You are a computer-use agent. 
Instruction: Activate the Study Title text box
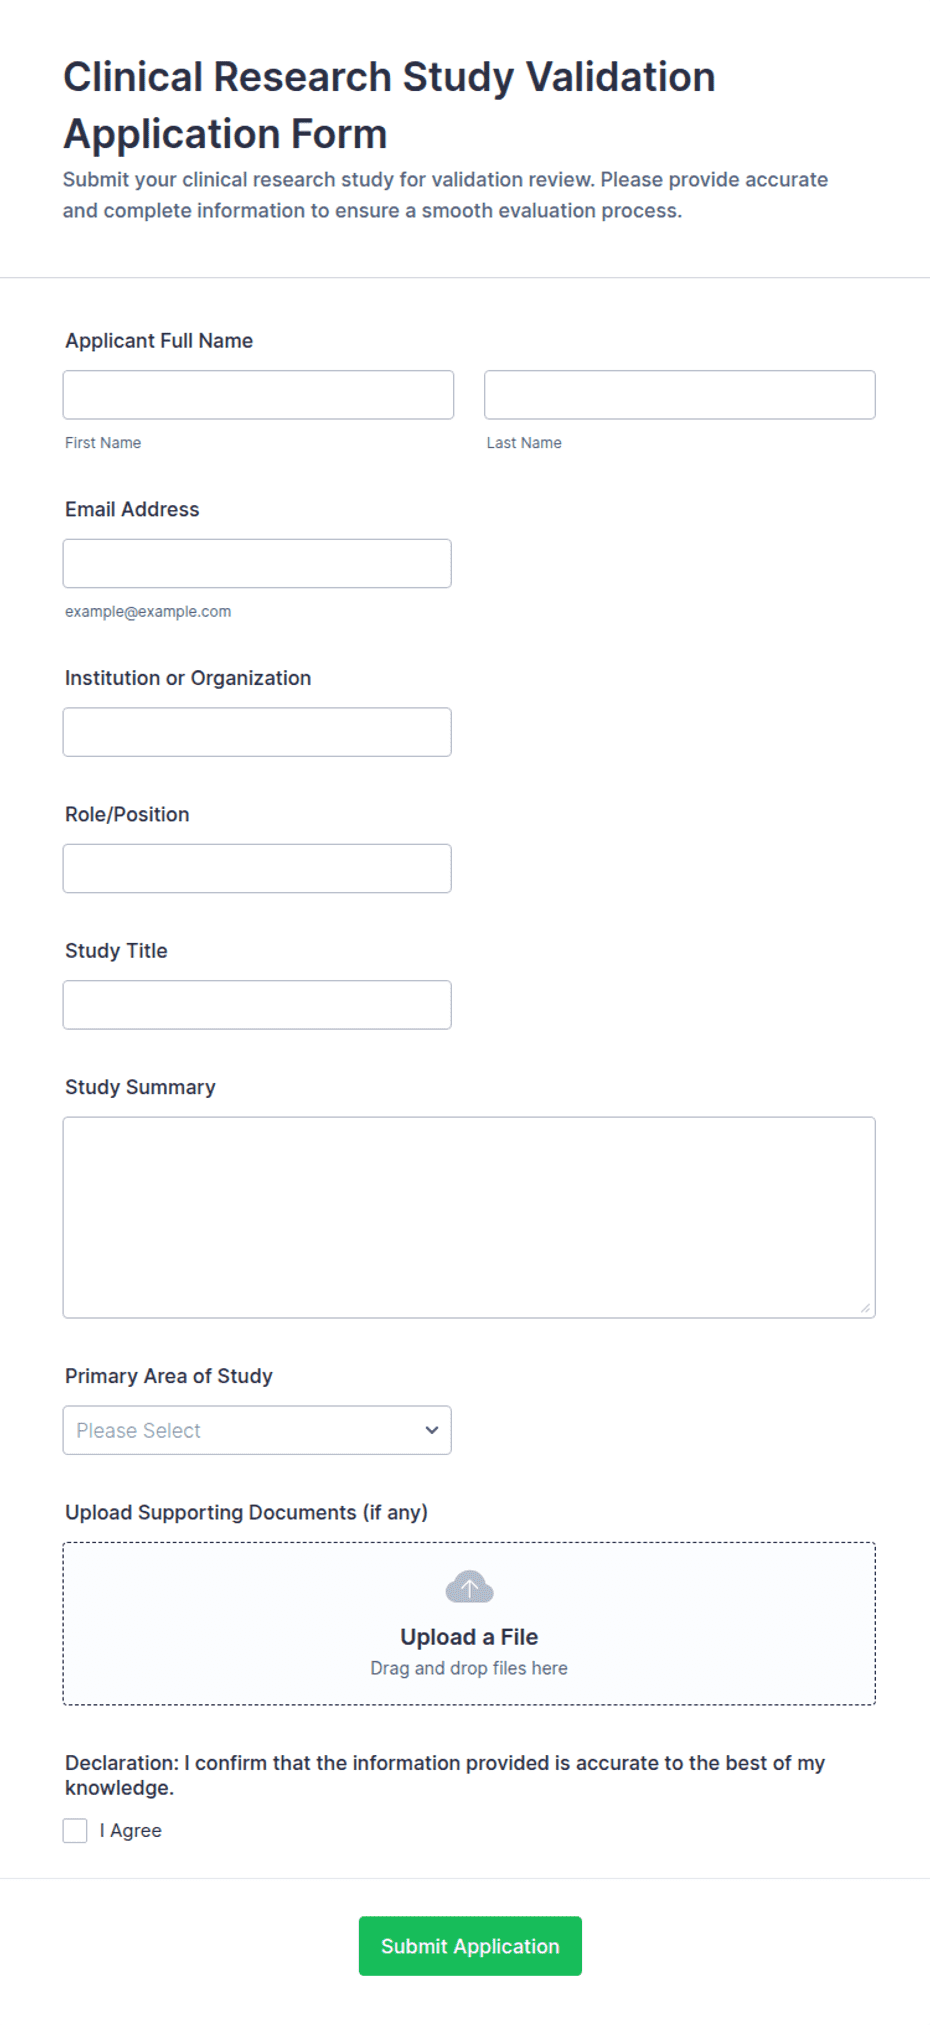(x=257, y=1005)
